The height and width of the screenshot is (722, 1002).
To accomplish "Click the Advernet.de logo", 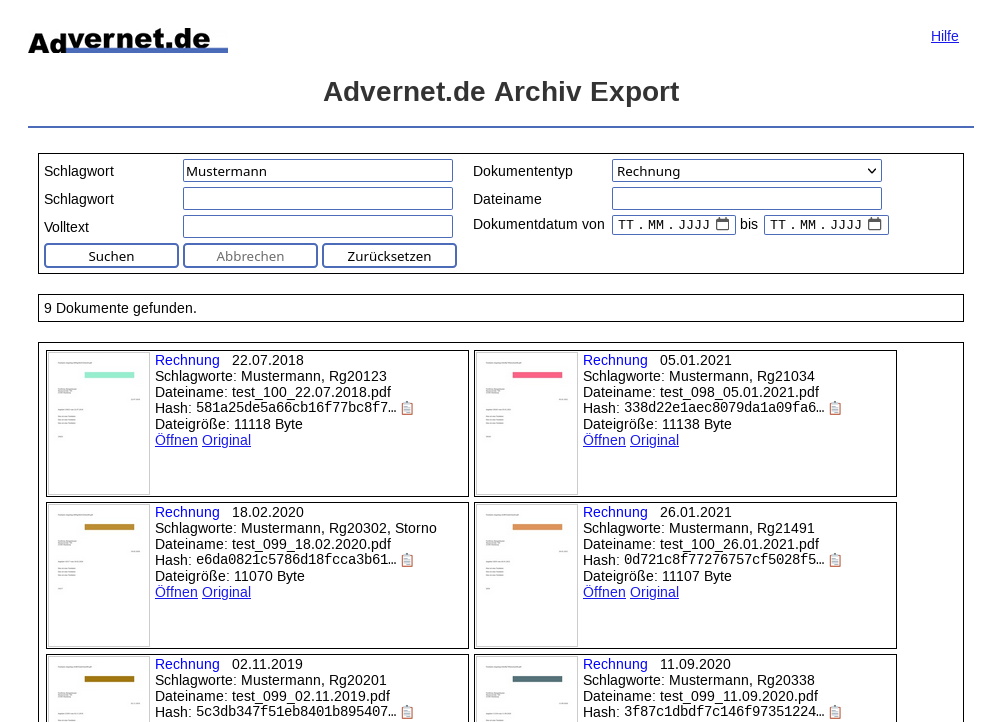I will (x=128, y=41).
